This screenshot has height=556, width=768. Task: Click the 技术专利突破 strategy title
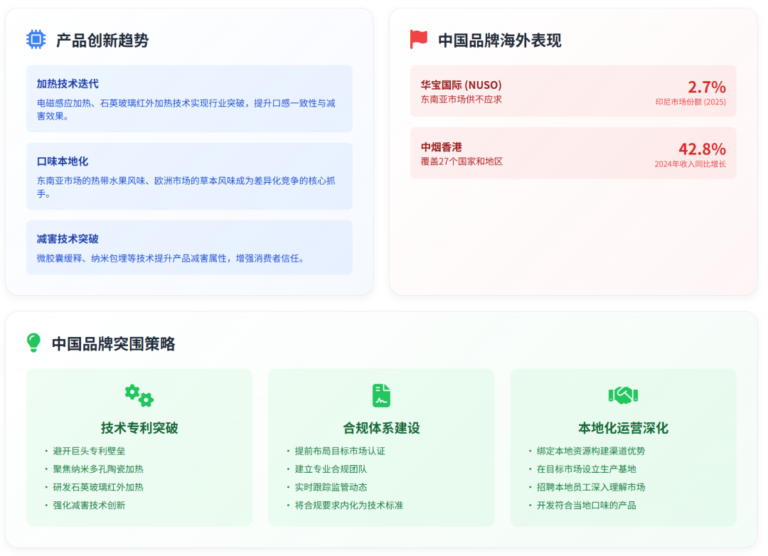pyautogui.click(x=139, y=428)
